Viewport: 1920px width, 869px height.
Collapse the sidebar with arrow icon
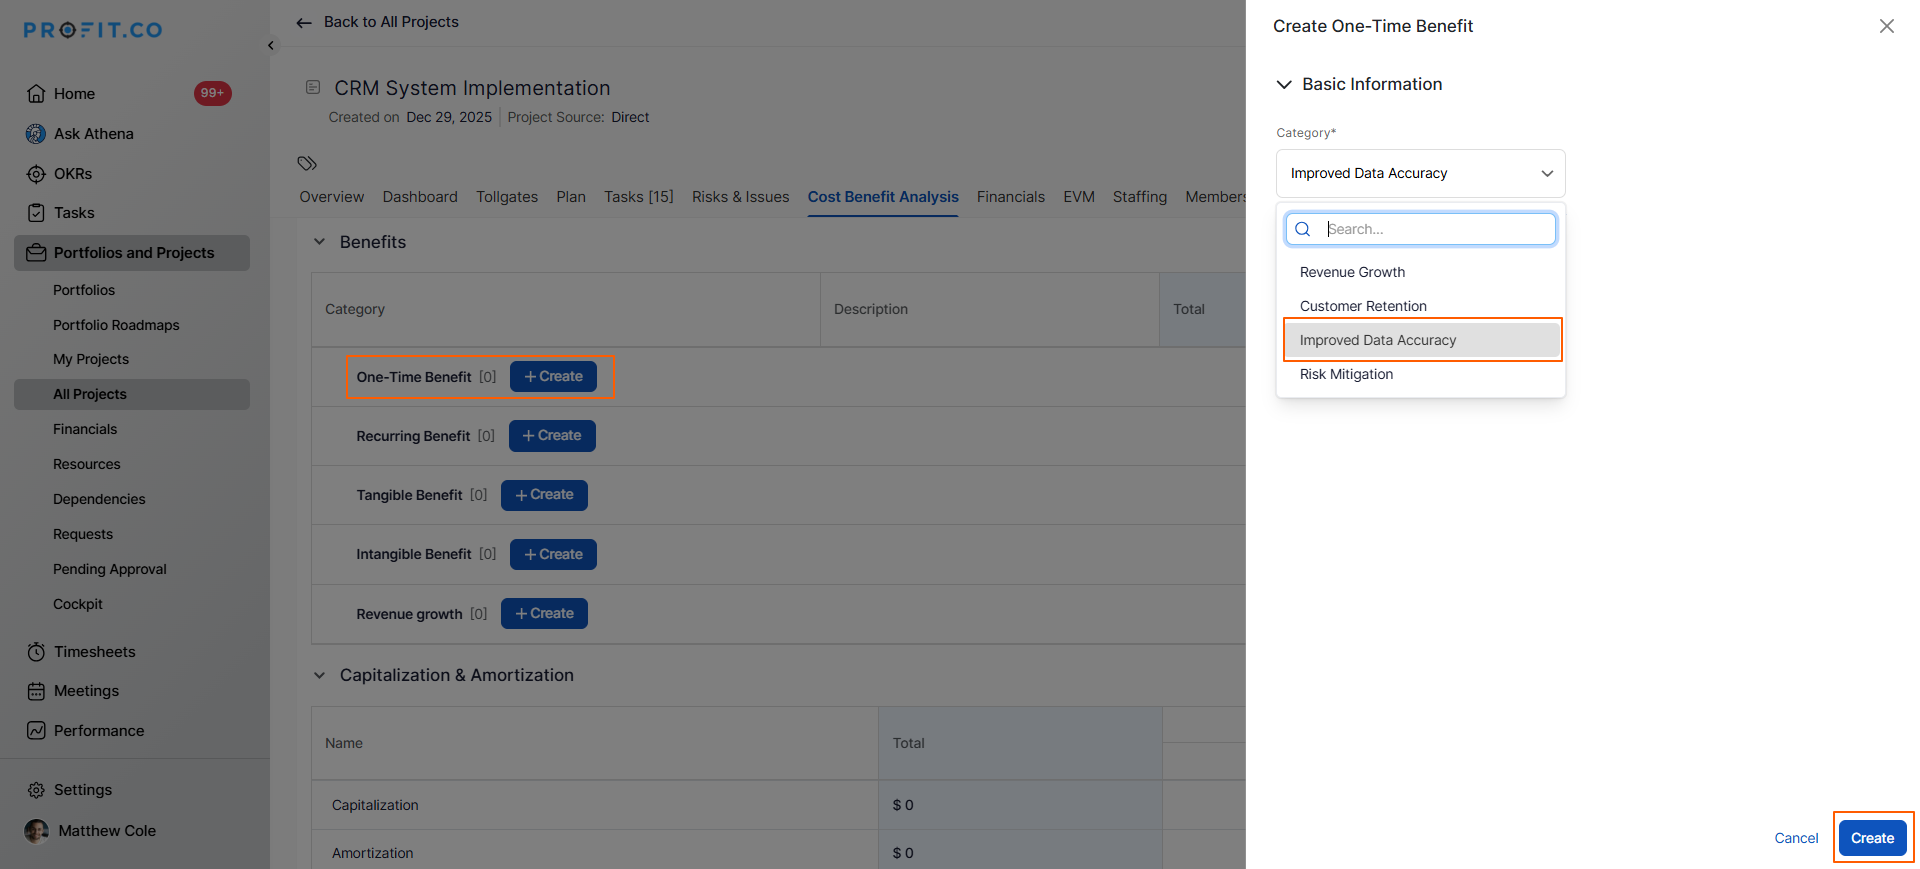271,46
